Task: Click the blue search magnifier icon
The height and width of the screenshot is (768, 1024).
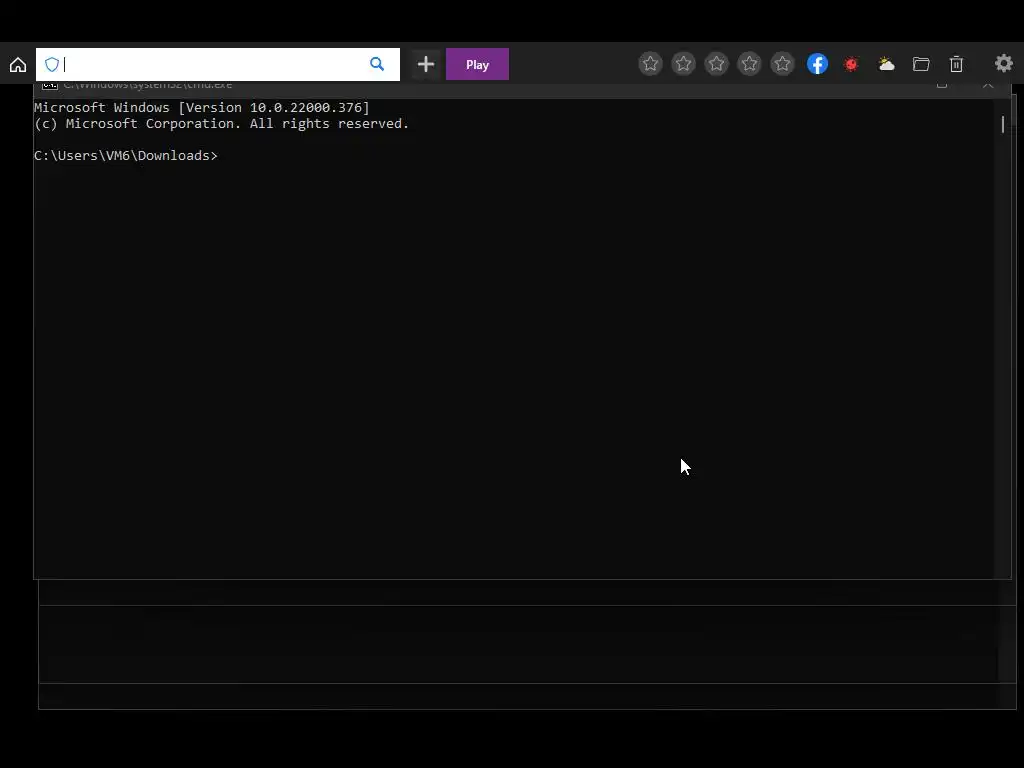Action: 377,63
